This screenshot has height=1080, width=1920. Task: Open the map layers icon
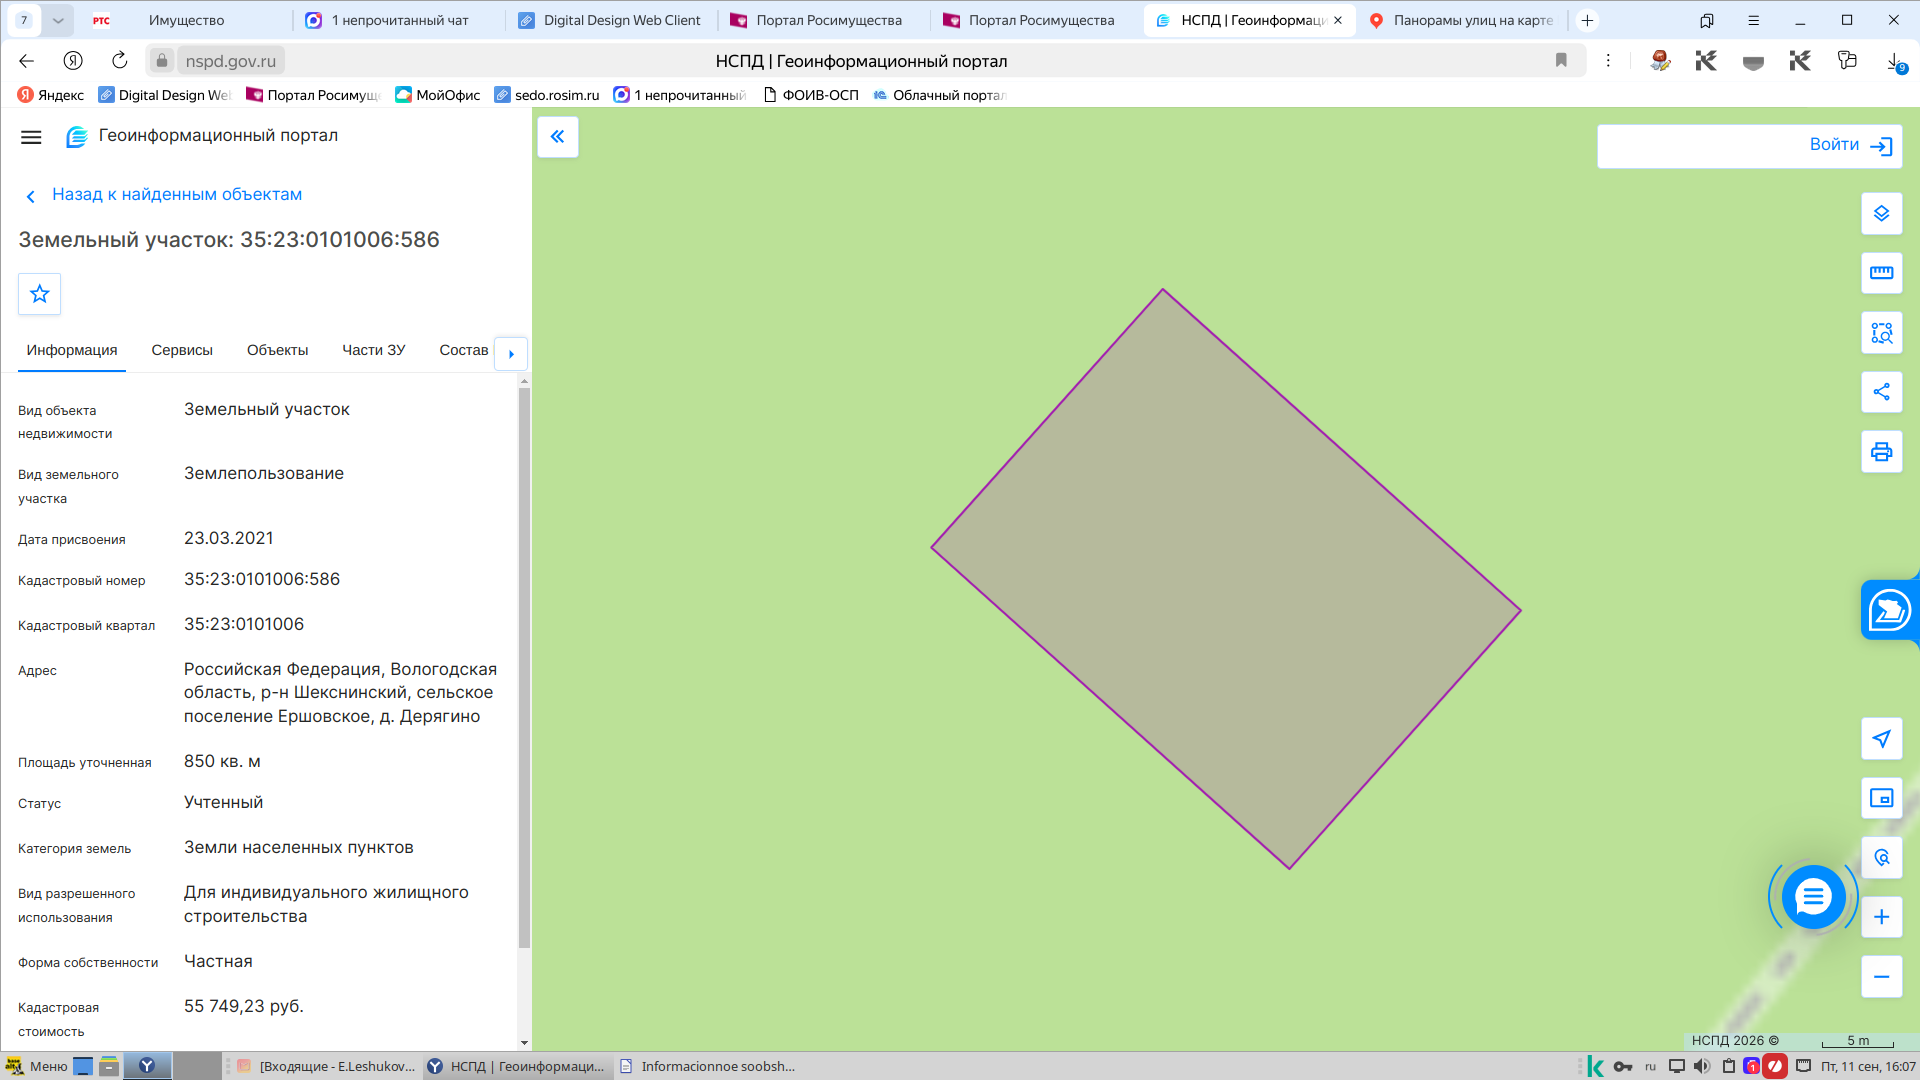pos(1881,214)
